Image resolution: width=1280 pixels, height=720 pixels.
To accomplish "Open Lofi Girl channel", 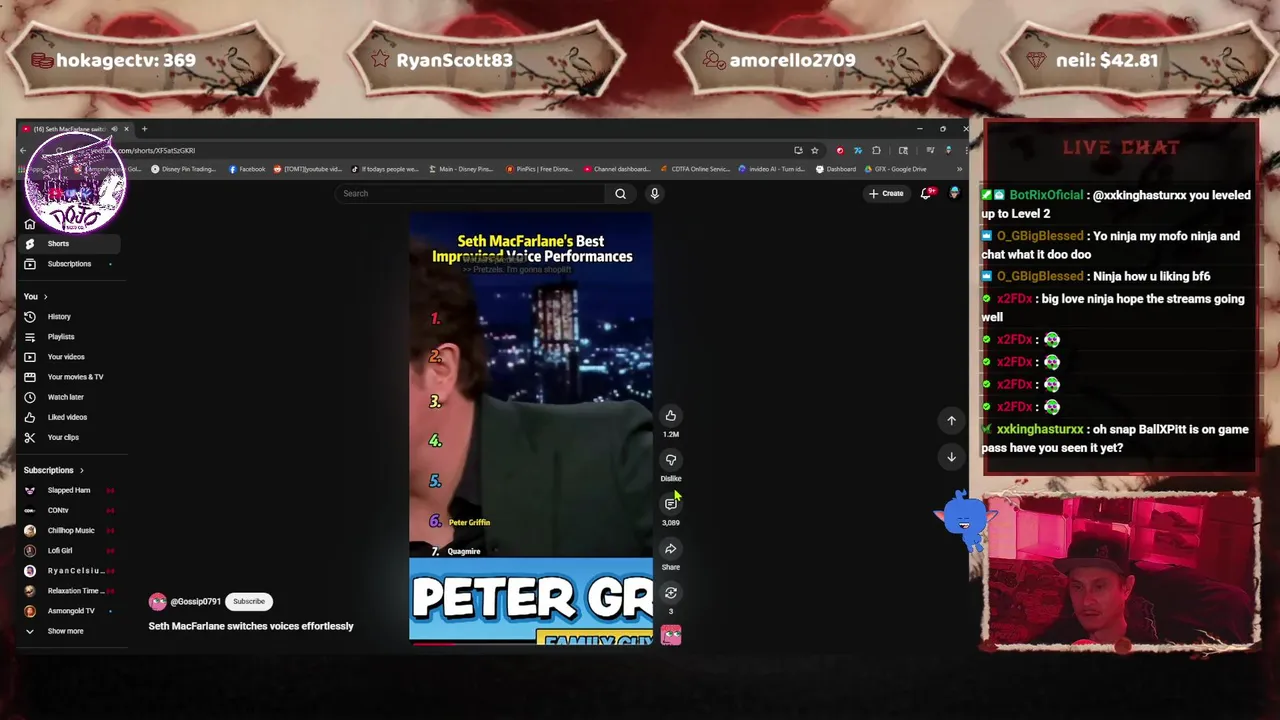I will 70,550.
